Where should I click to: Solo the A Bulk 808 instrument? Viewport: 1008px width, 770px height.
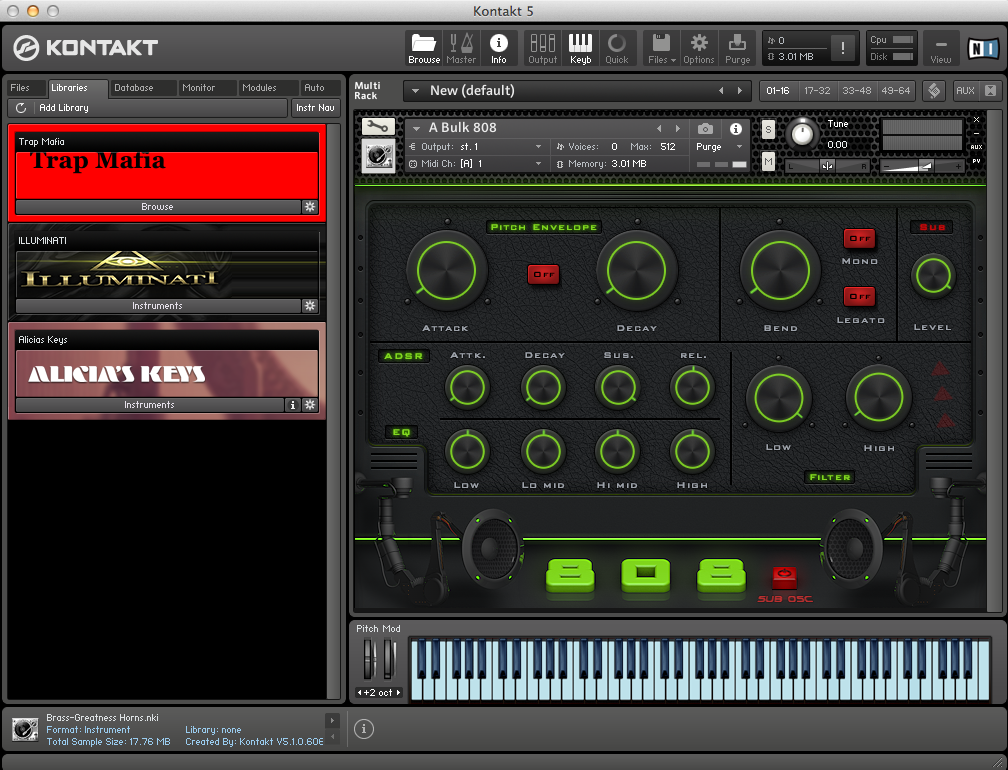click(x=768, y=129)
